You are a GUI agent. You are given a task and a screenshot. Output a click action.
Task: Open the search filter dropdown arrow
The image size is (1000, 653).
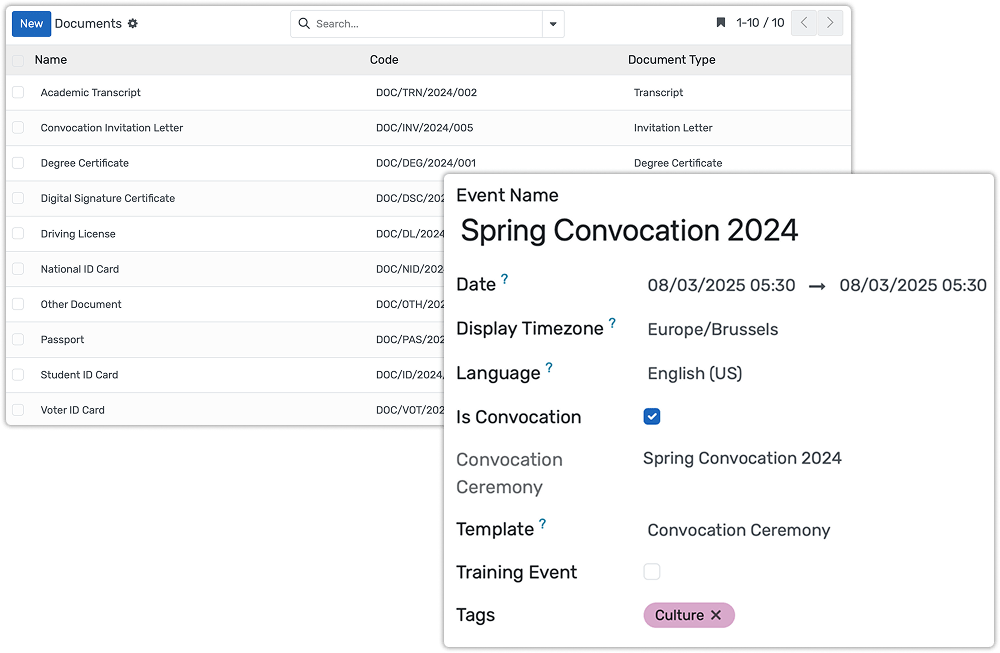553,23
